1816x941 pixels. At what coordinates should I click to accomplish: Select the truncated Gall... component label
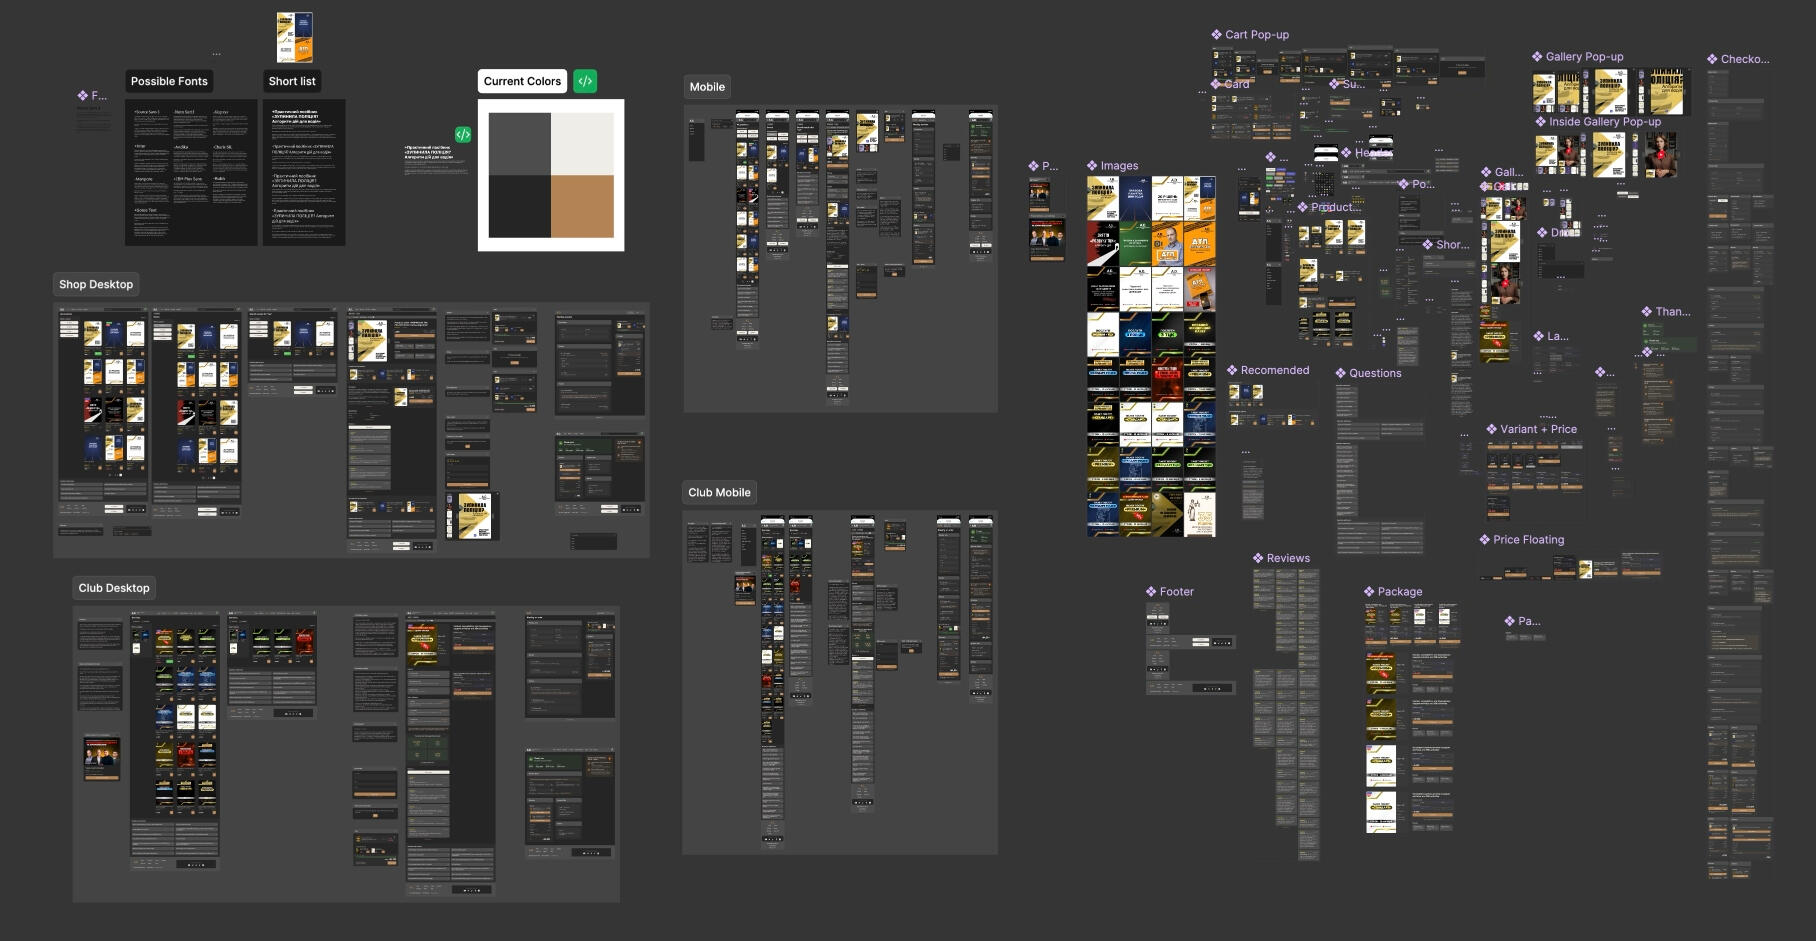tap(1509, 172)
